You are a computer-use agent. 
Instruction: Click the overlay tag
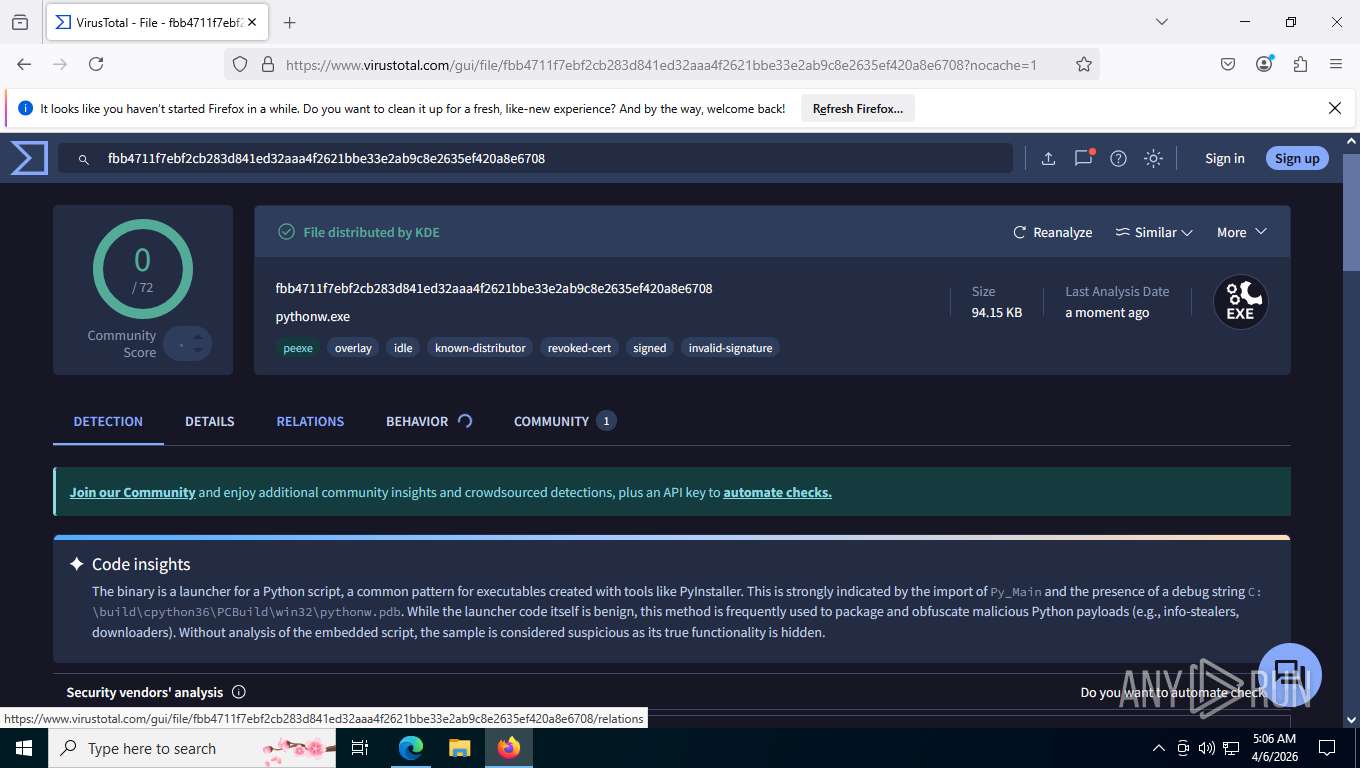tap(353, 348)
